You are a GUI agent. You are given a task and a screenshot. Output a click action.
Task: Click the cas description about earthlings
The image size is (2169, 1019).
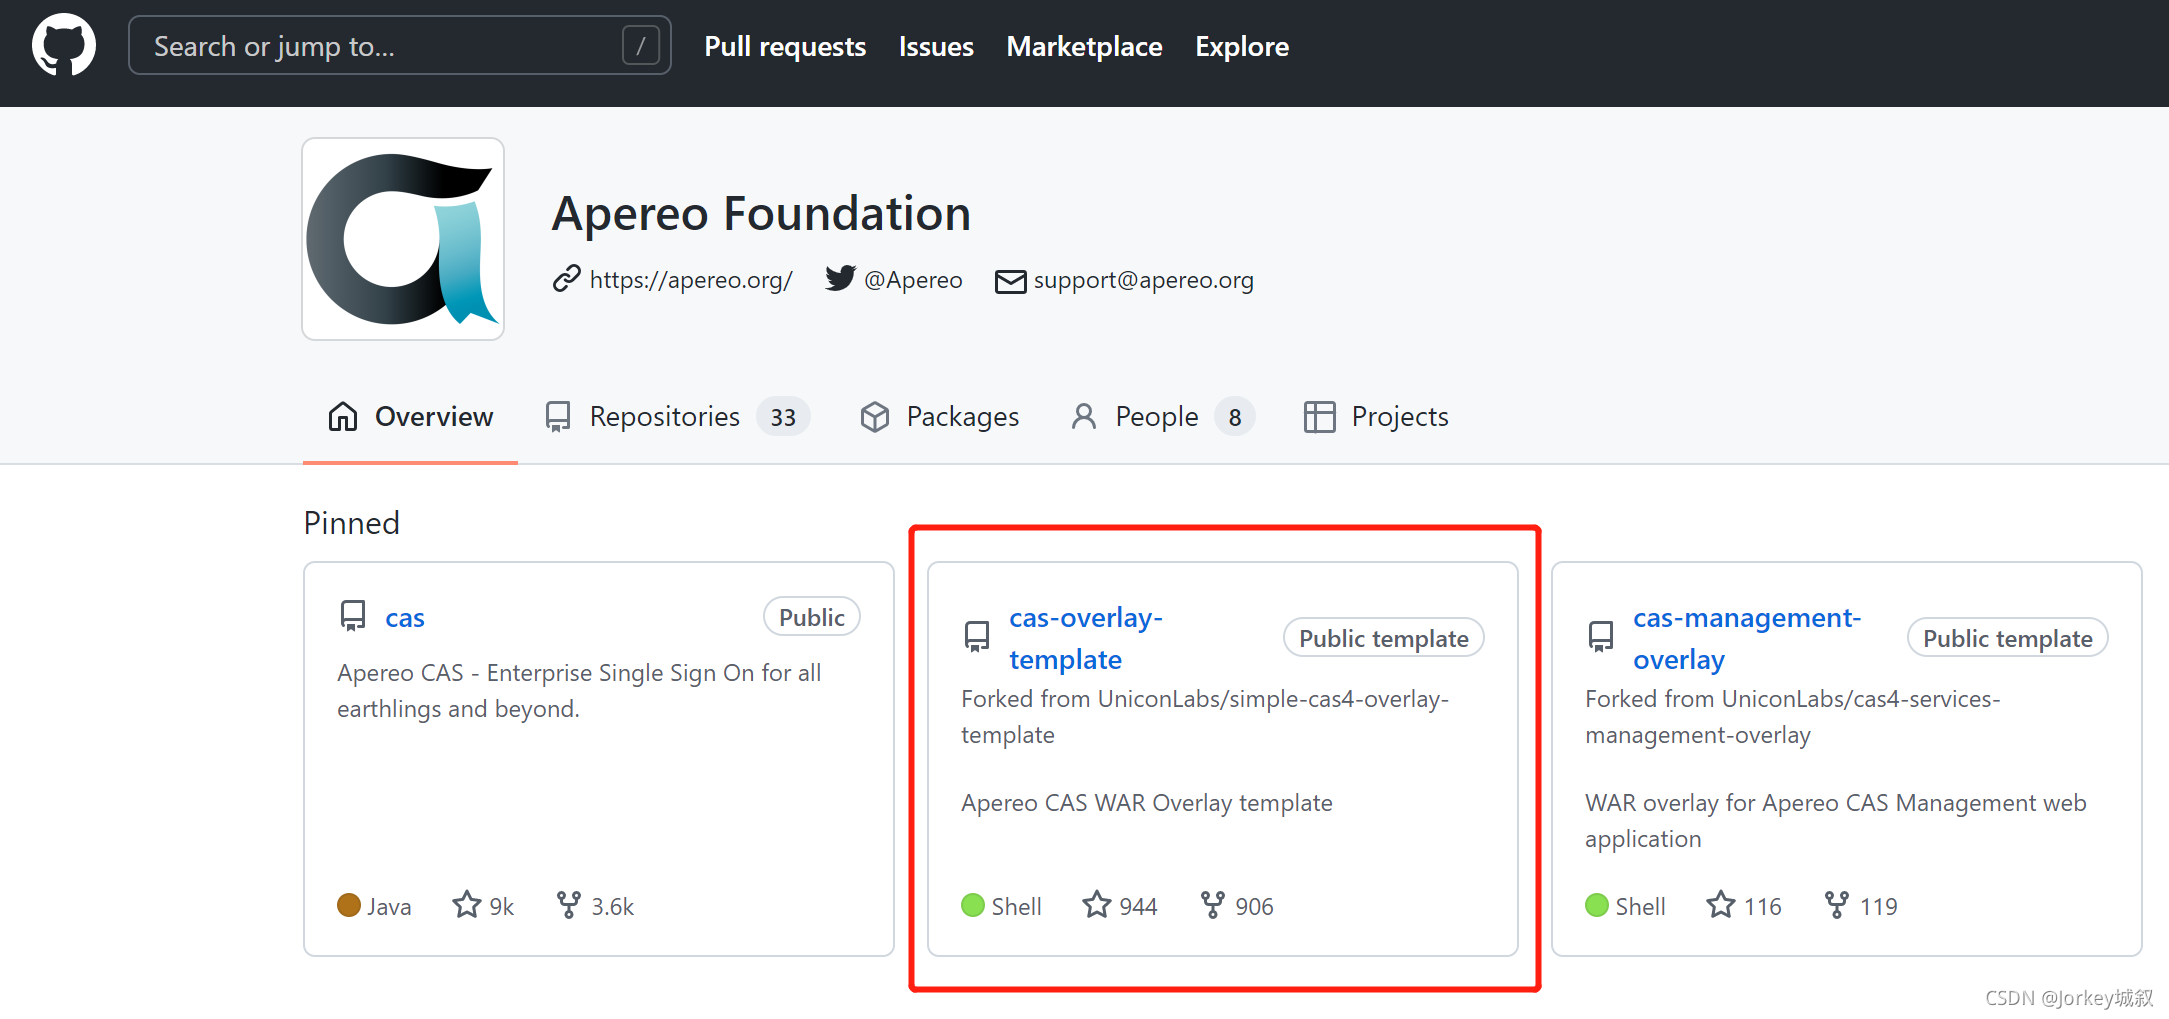point(580,691)
